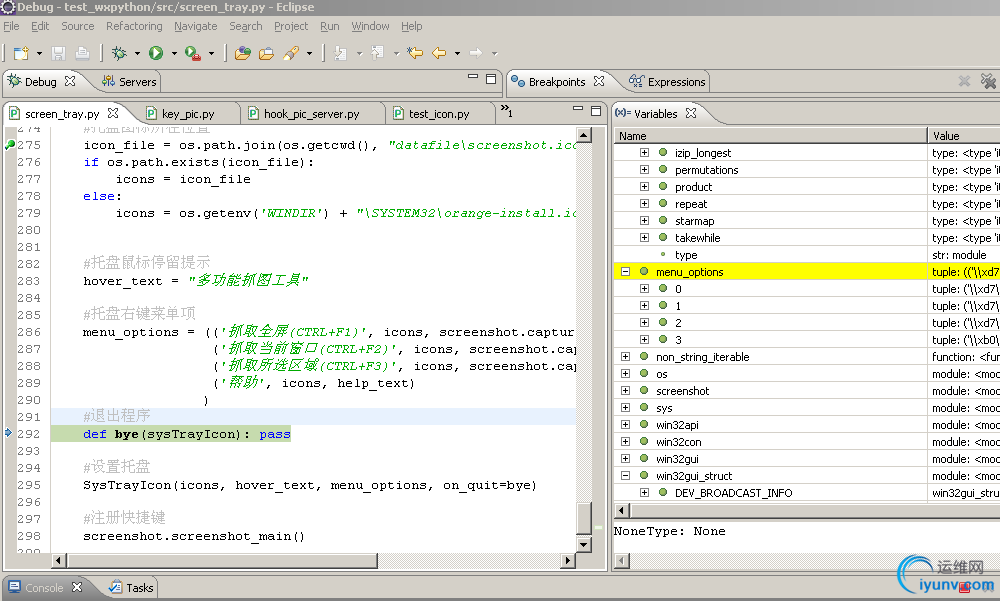Close the screen_tray.py editor tab

[x=113, y=113]
